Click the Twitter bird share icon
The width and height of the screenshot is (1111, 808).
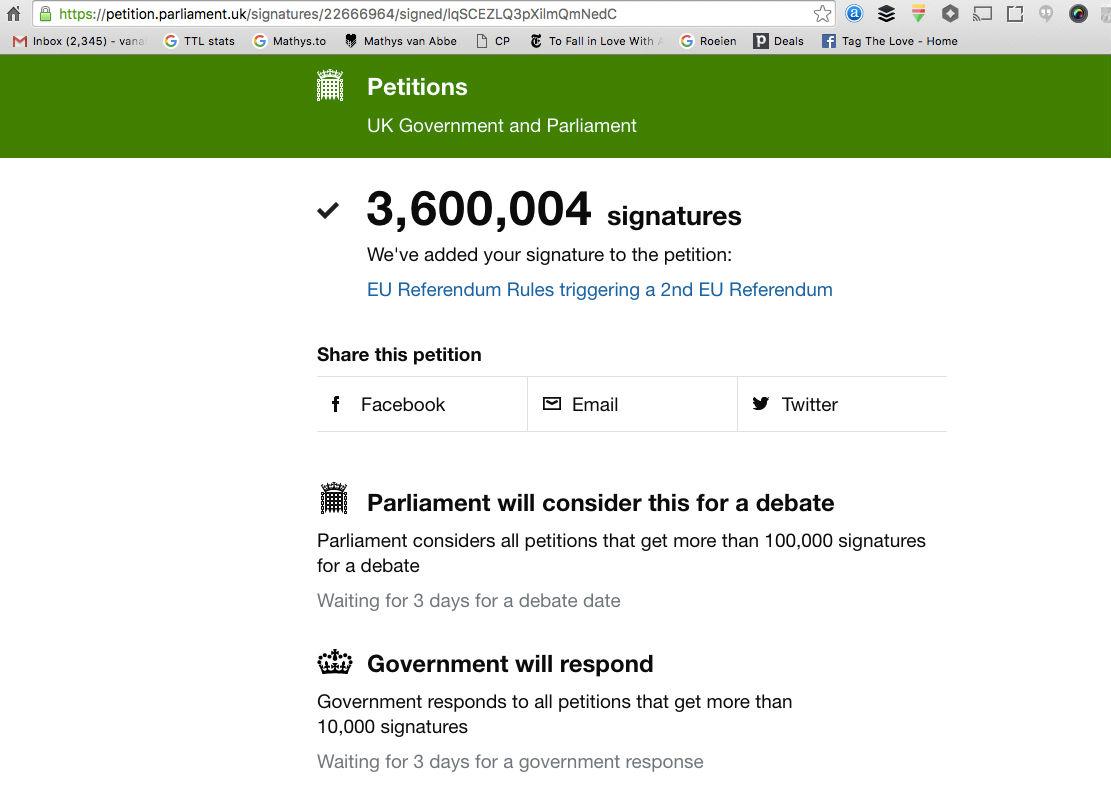(761, 404)
